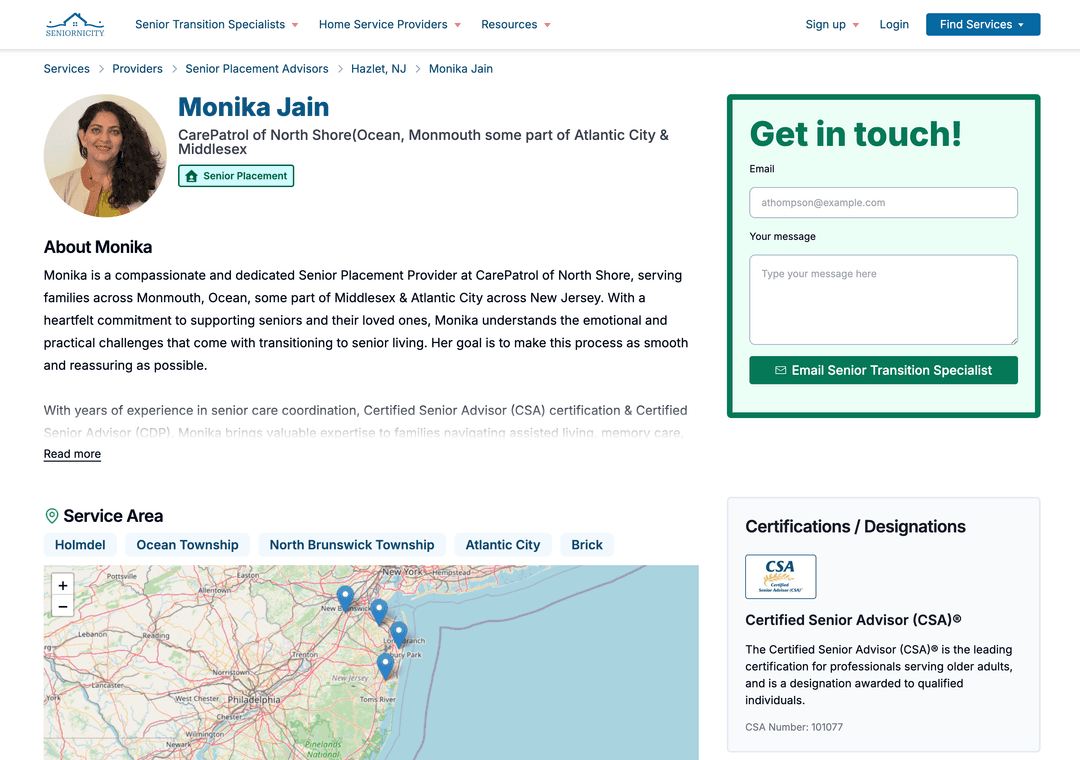The image size is (1080, 760).
Task: Click Monika Jain's profile photo
Action: [105, 156]
